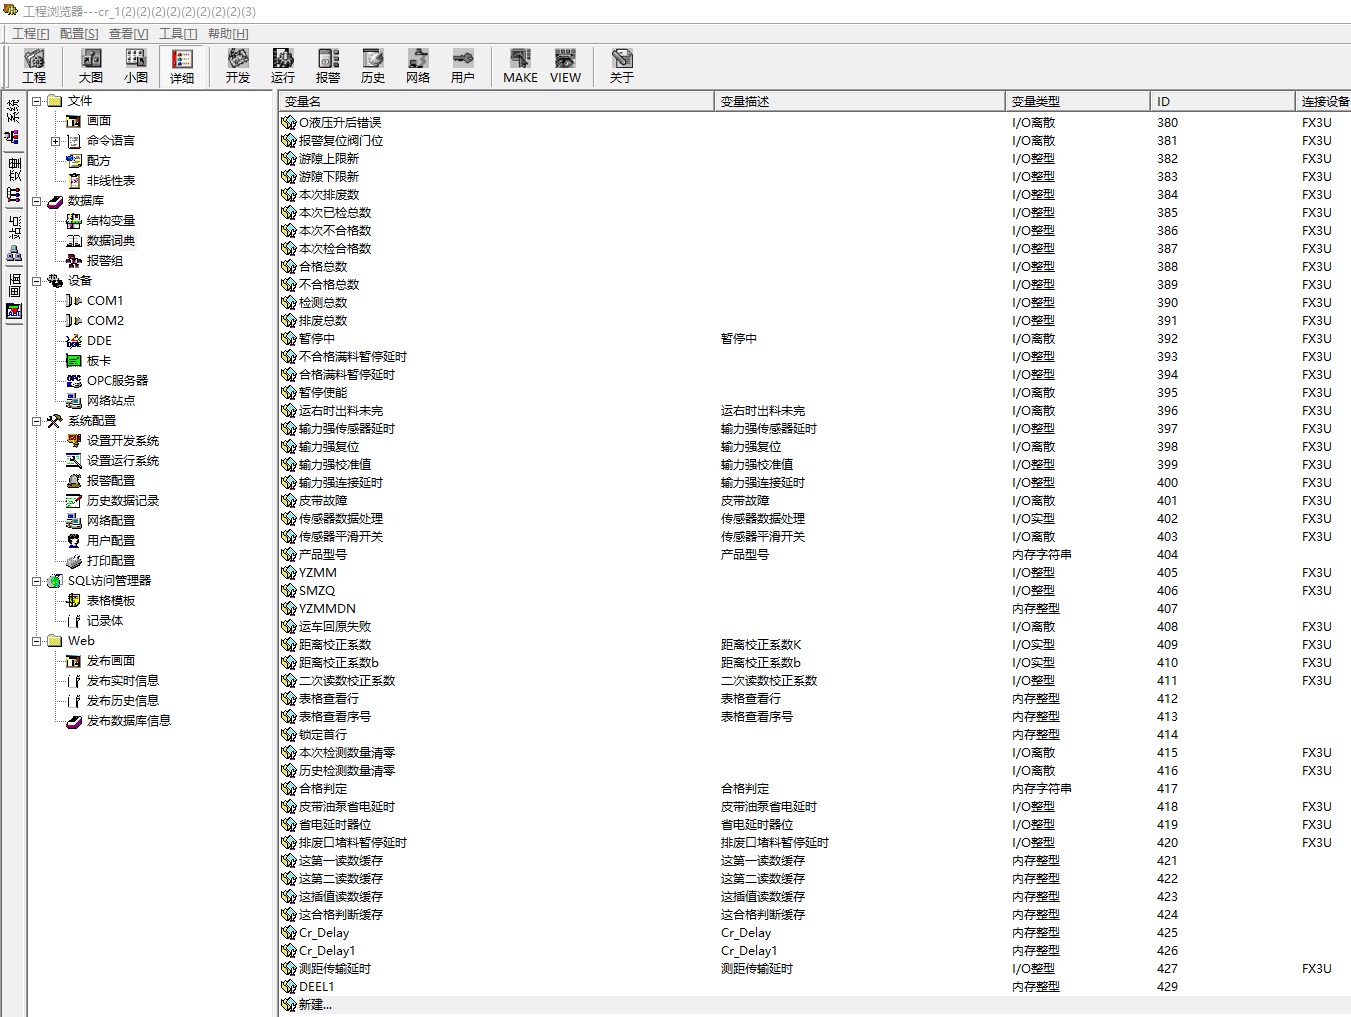The image size is (1351, 1017).
Task: Open the 工具[T] menu
Action: tap(178, 34)
